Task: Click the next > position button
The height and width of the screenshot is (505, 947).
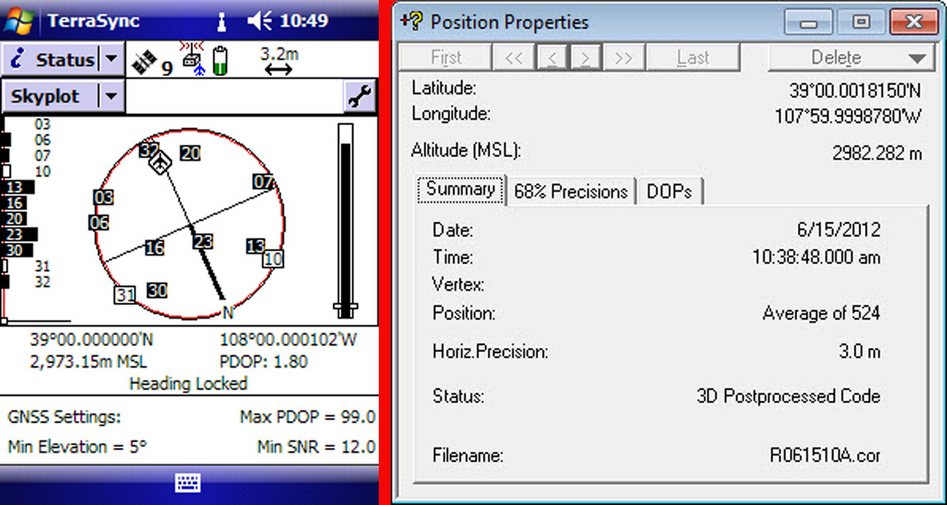Action: point(585,58)
